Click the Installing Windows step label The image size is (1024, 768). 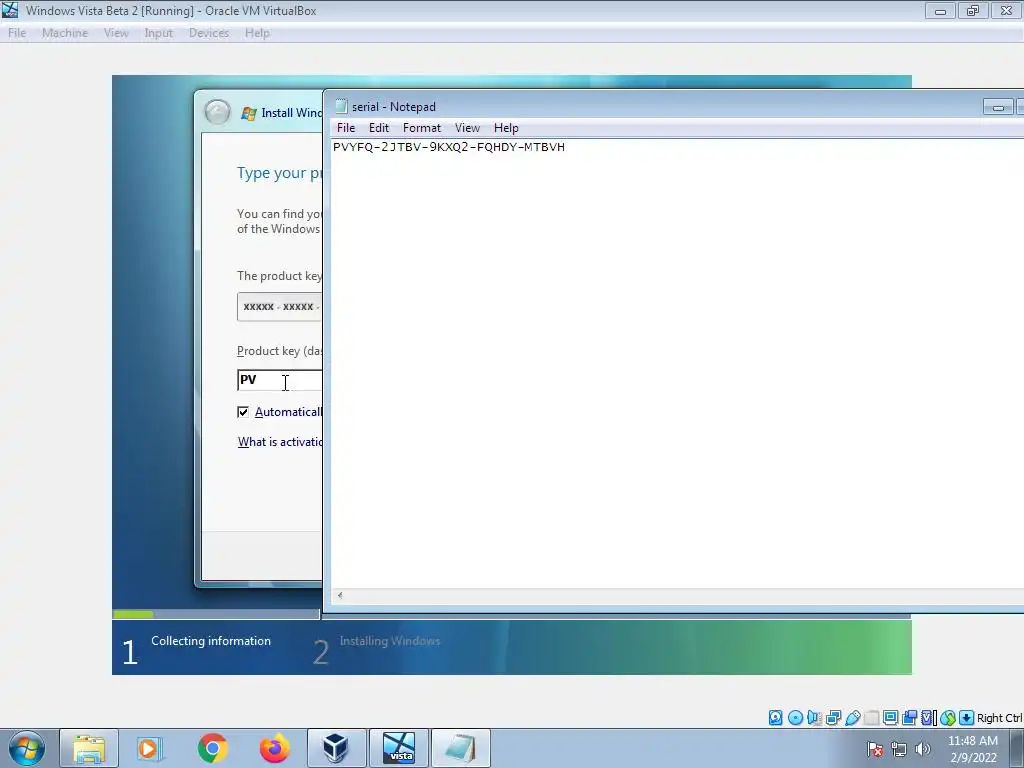[390, 641]
